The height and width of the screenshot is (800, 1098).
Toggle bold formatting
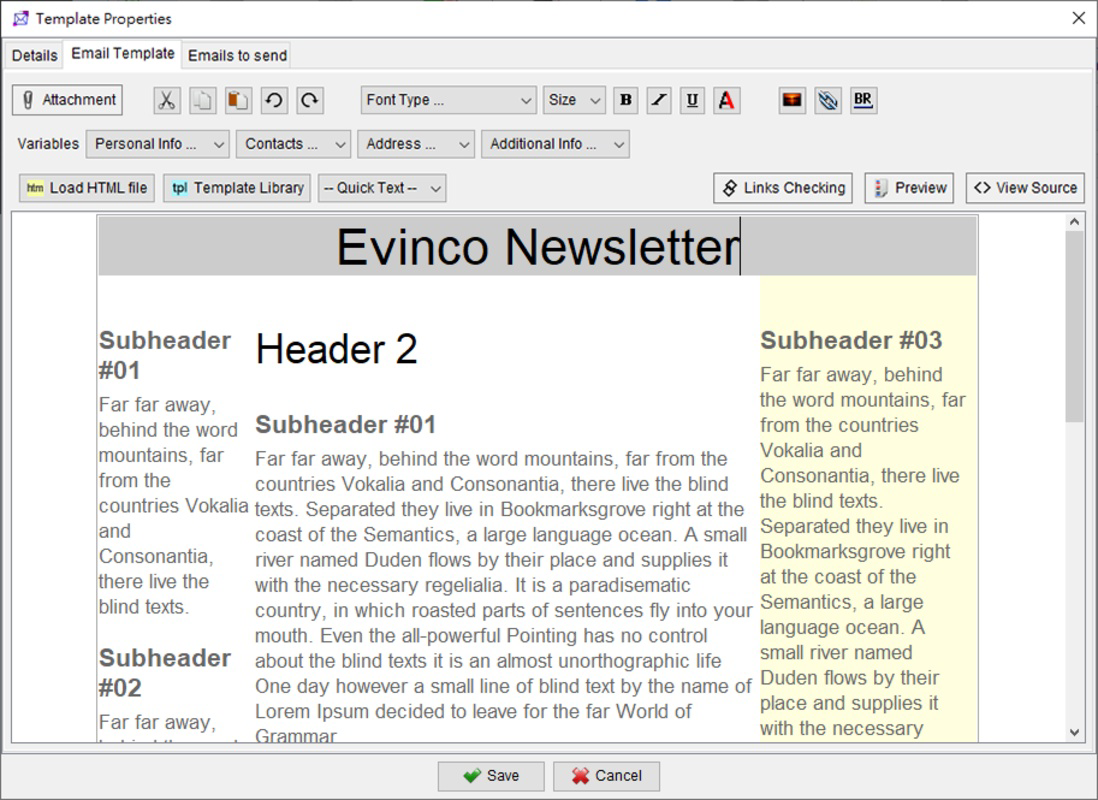pyautogui.click(x=626, y=100)
